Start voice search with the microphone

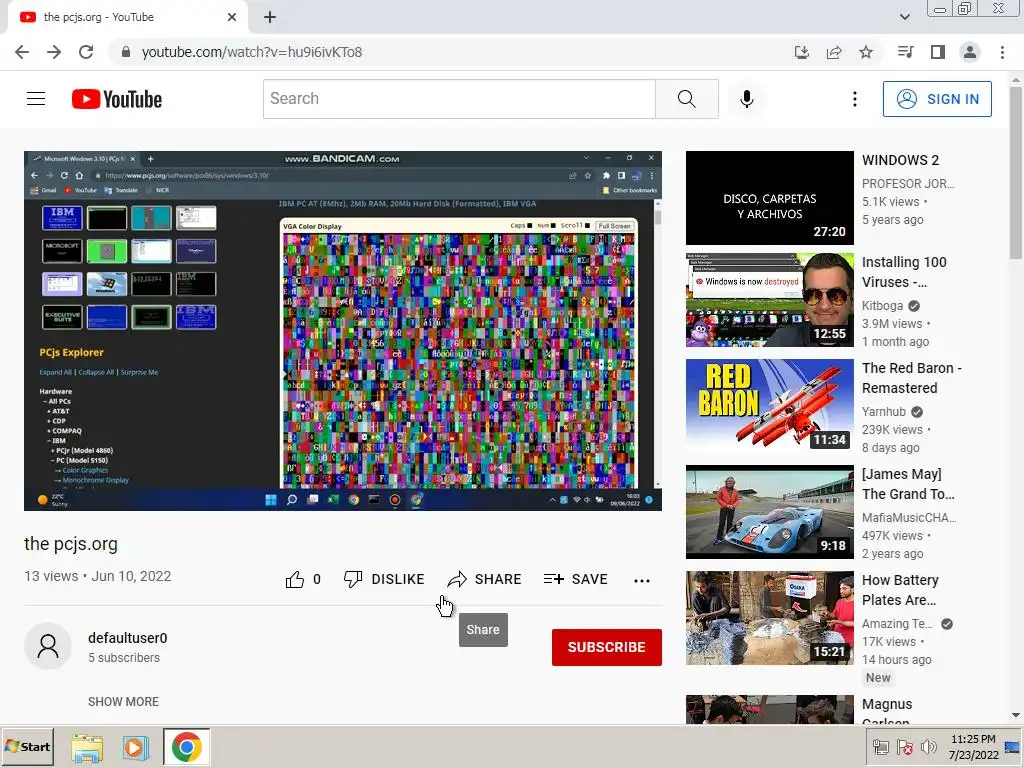(746, 99)
